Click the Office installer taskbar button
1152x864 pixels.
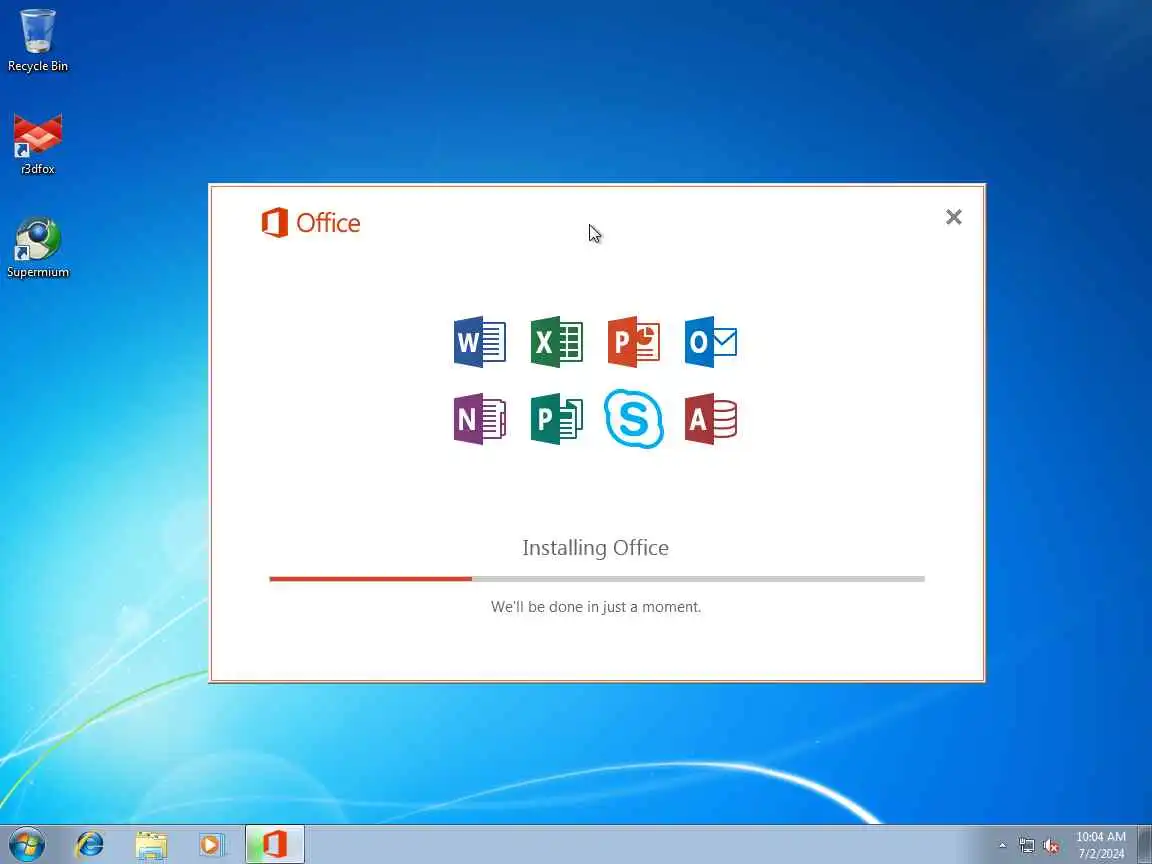coord(275,844)
